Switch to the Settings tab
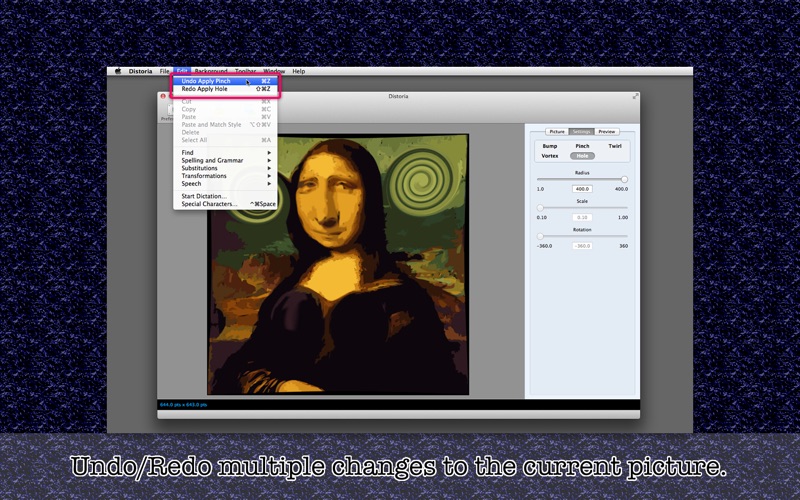Screen dimensions: 800x500 (581, 132)
